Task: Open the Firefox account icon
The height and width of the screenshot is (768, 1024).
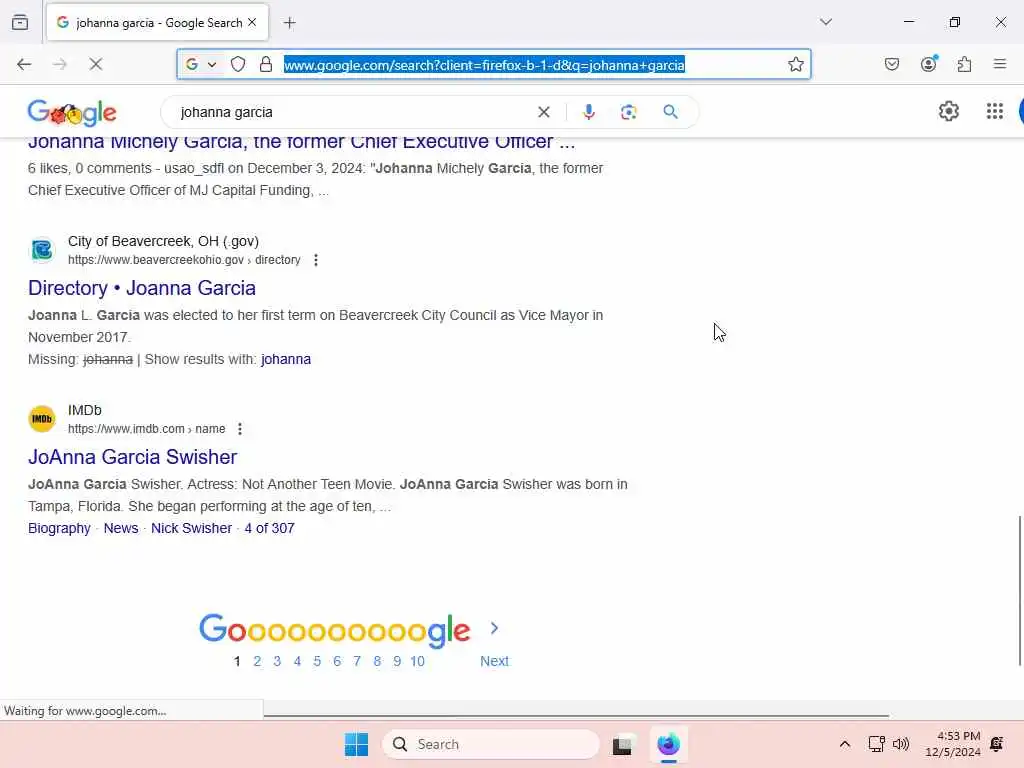Action: click(929, 63)
